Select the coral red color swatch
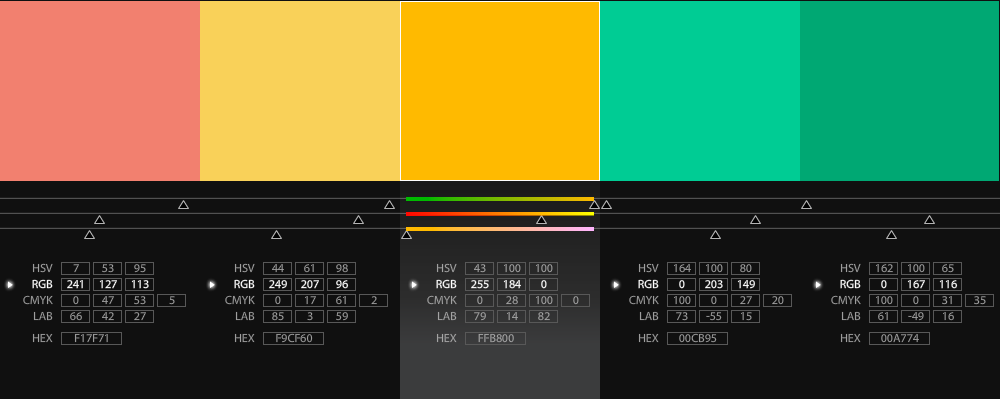Screen dimensions: 1000x399 99,91
